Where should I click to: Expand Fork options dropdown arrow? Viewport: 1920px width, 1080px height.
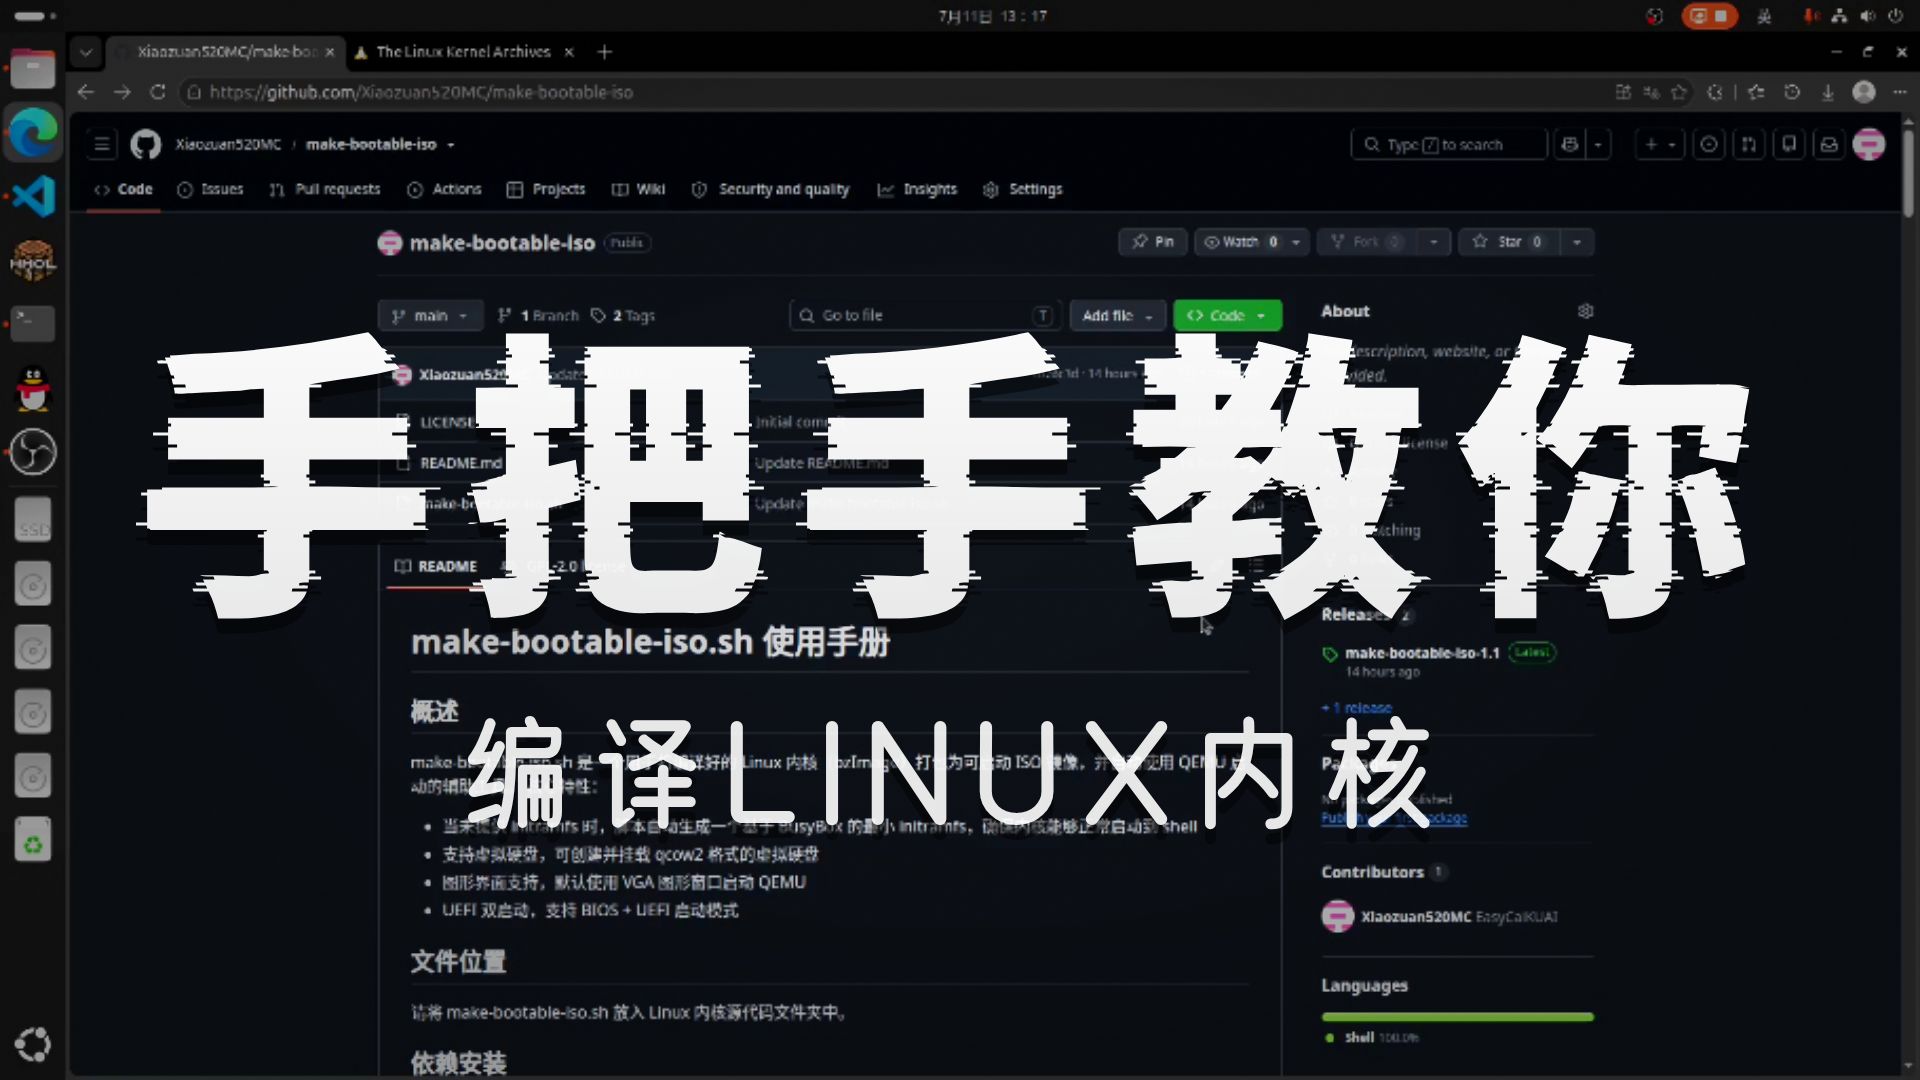pos(1434,242)
